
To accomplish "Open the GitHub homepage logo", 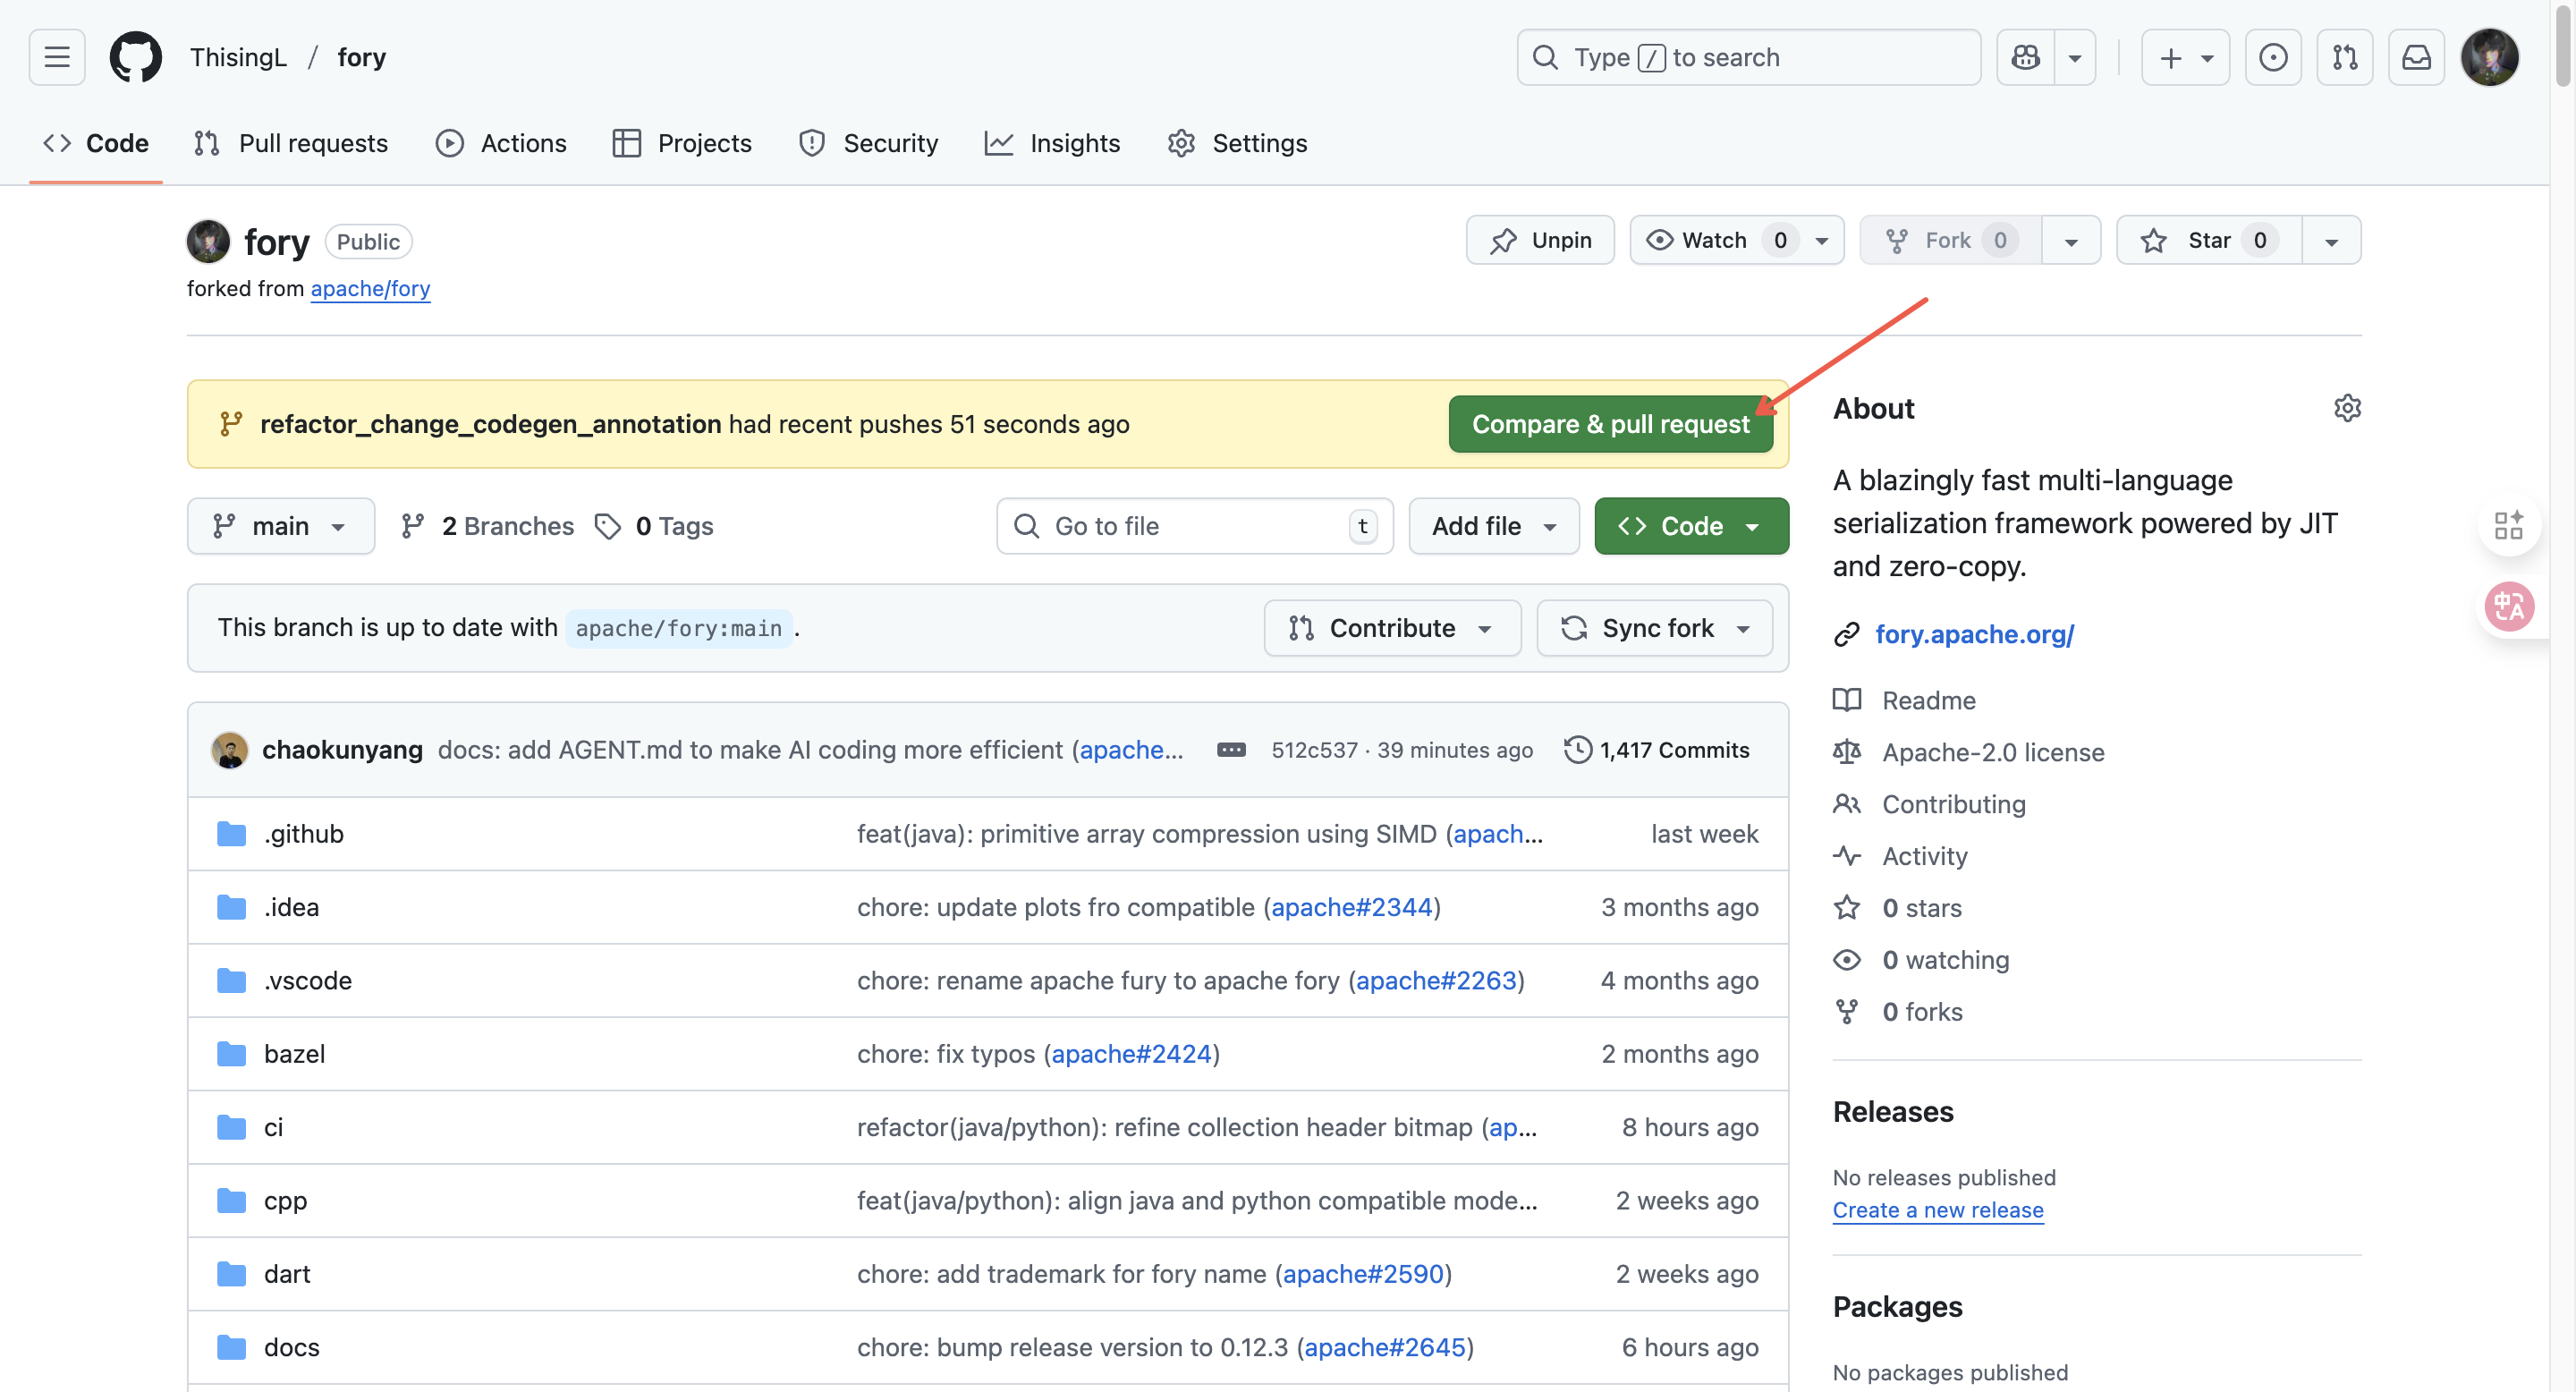I will [x=135, y=57].
